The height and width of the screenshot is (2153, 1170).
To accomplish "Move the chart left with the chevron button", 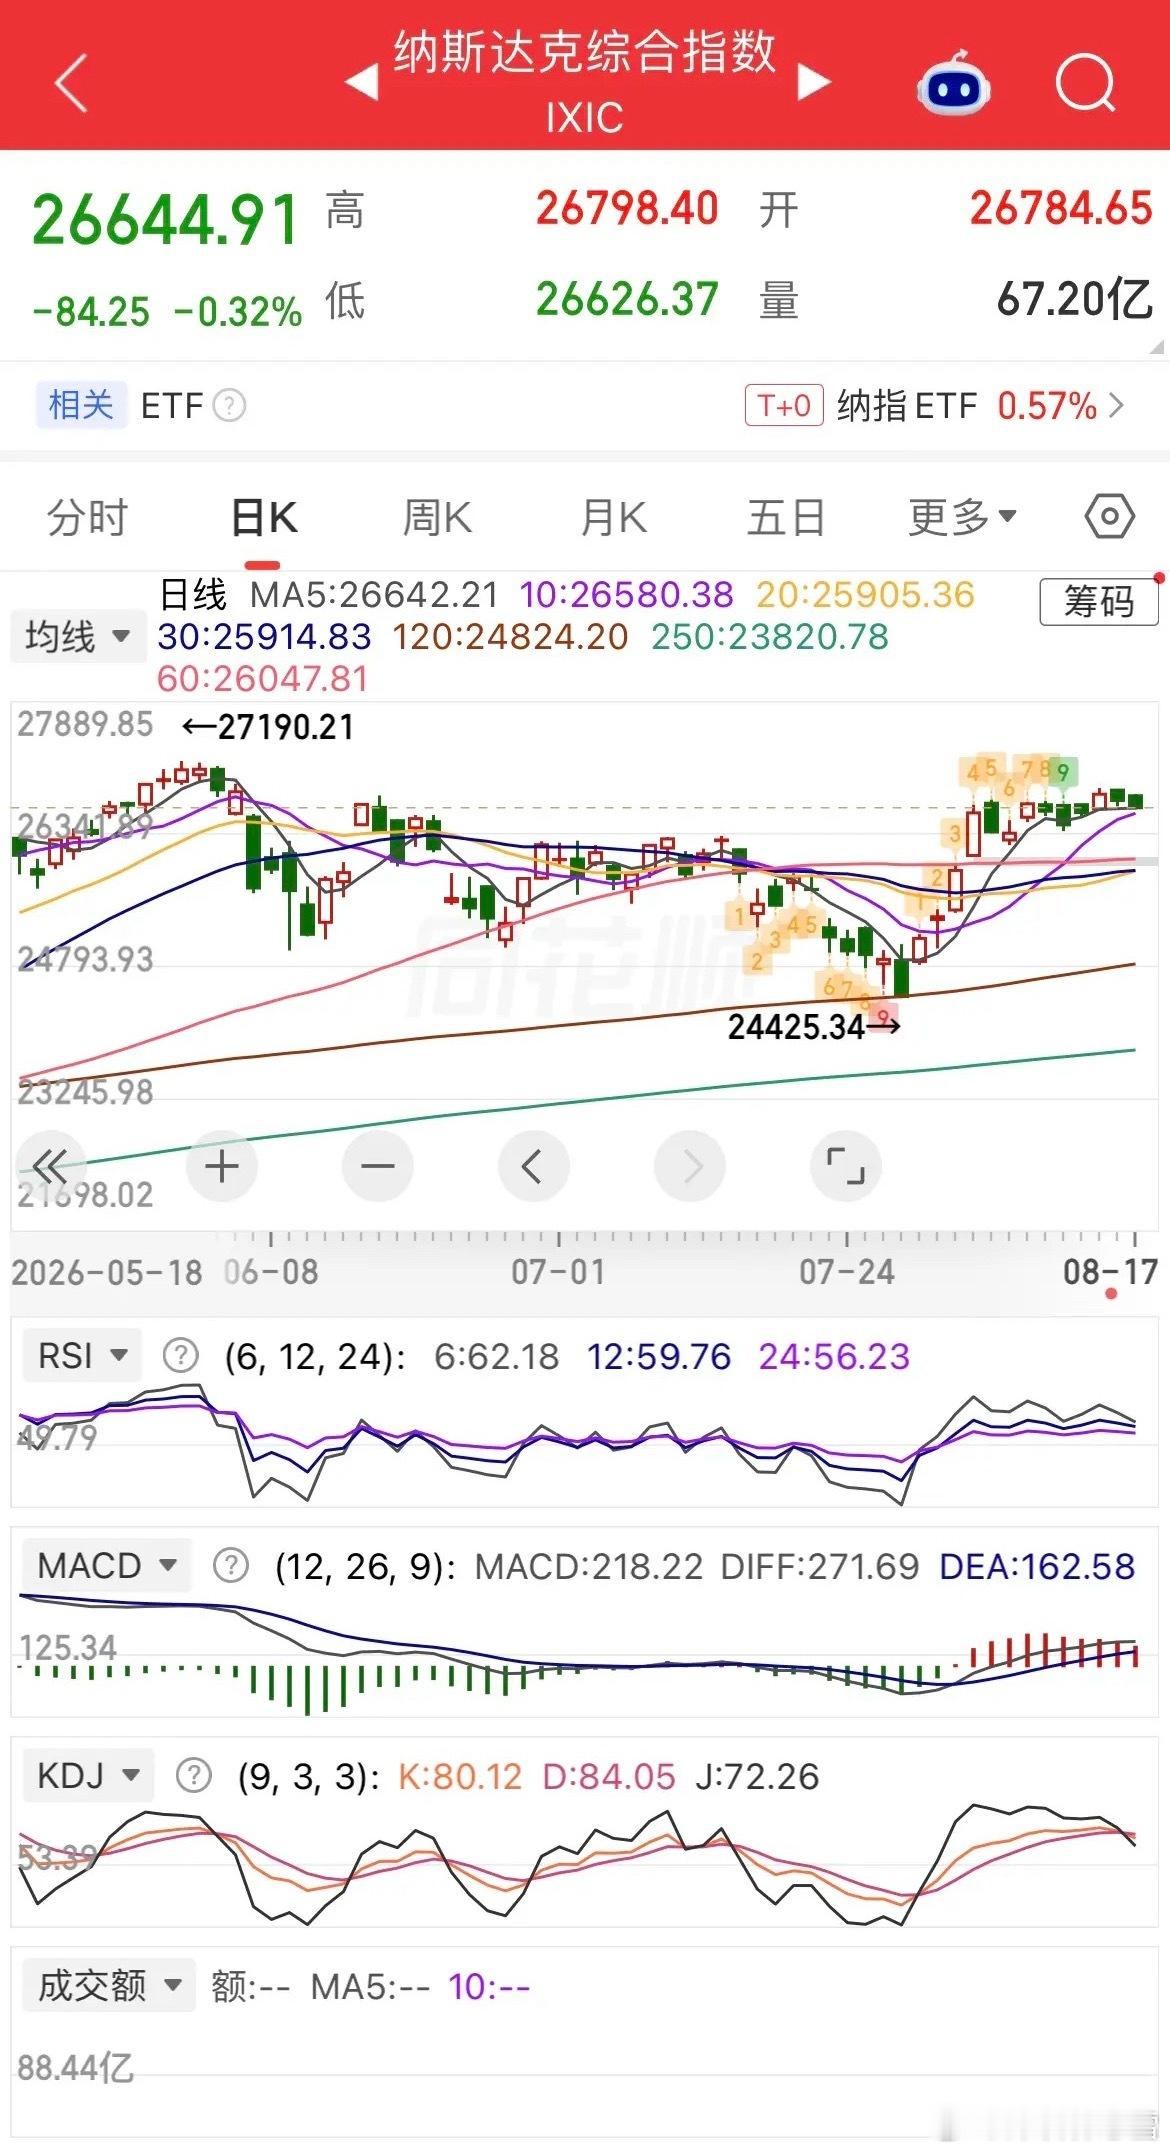I will point(533,1166).
